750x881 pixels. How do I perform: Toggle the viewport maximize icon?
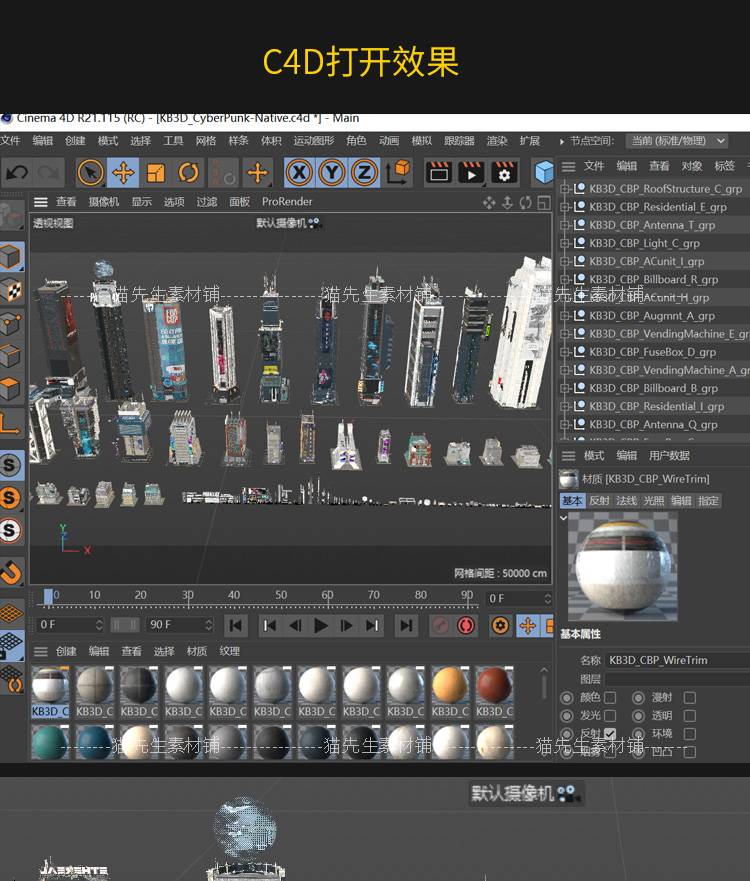544,203
